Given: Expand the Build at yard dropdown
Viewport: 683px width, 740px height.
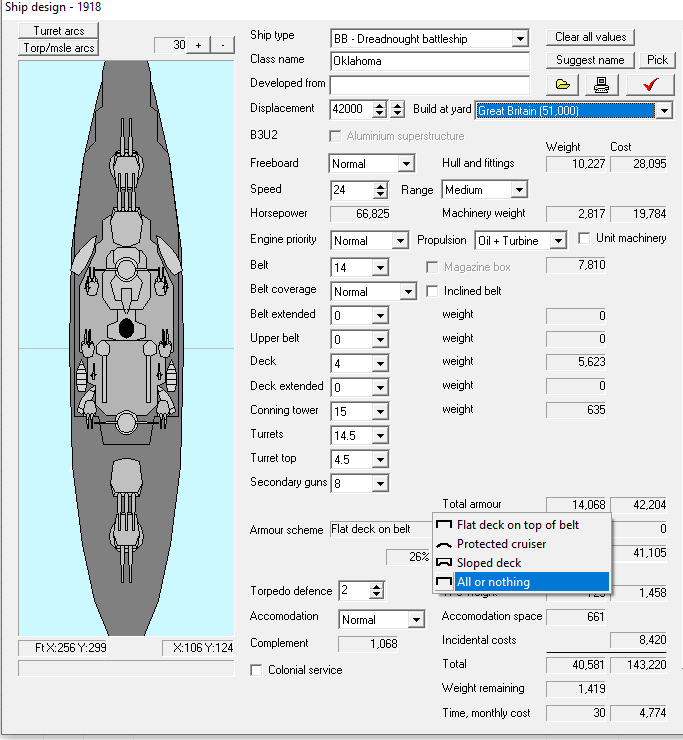Looking at the screenshot, I should point(664,111).
